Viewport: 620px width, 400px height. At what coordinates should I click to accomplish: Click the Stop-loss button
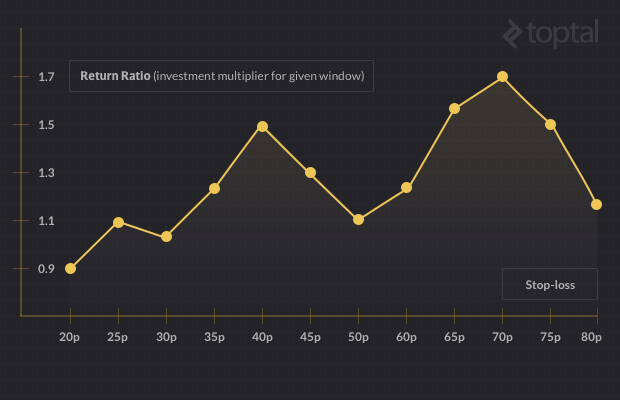(x=549, y=284)
